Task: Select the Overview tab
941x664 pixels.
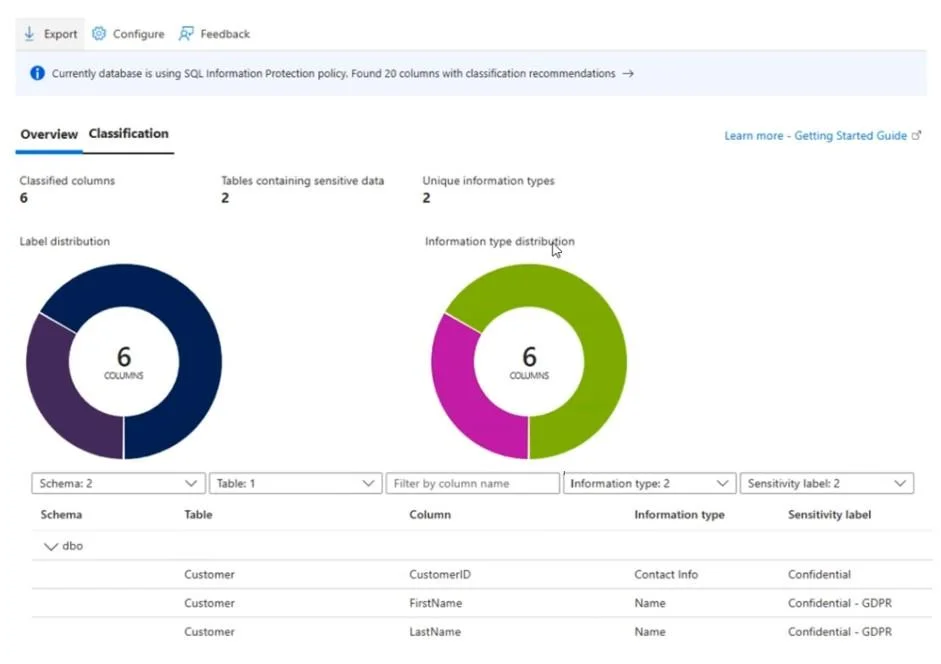Action: point(49,134)
